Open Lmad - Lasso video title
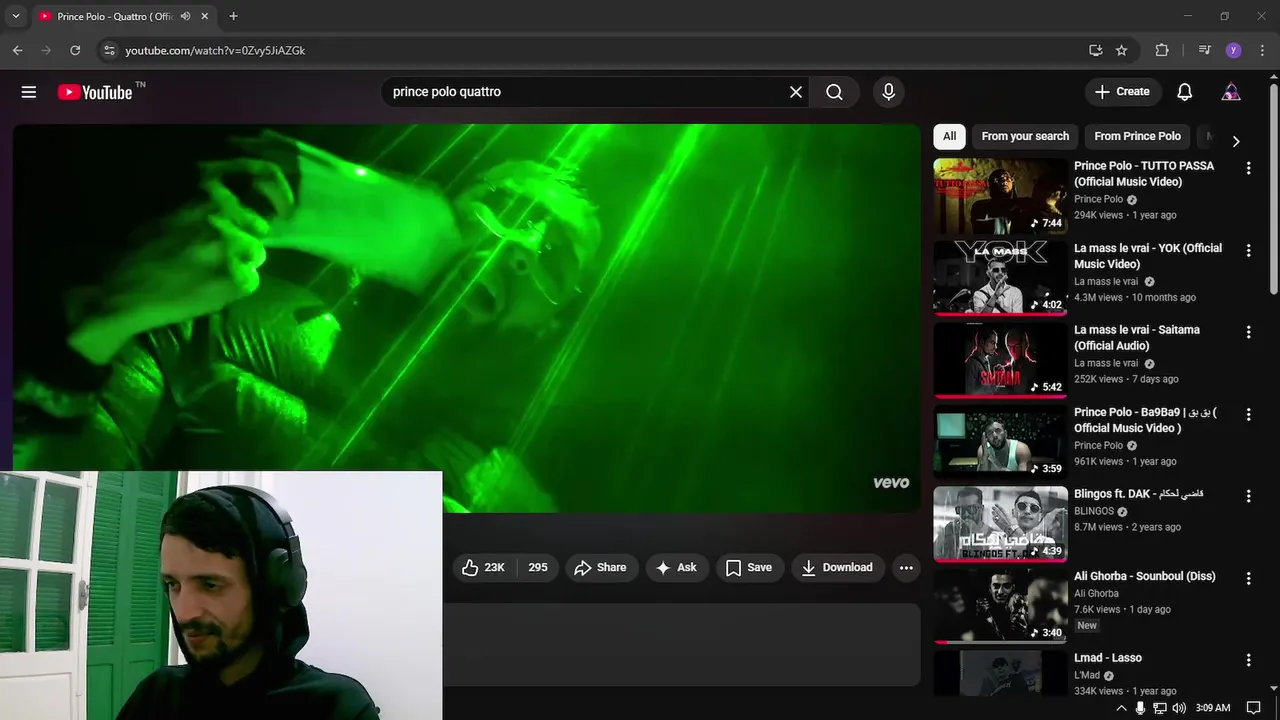 1108,658
